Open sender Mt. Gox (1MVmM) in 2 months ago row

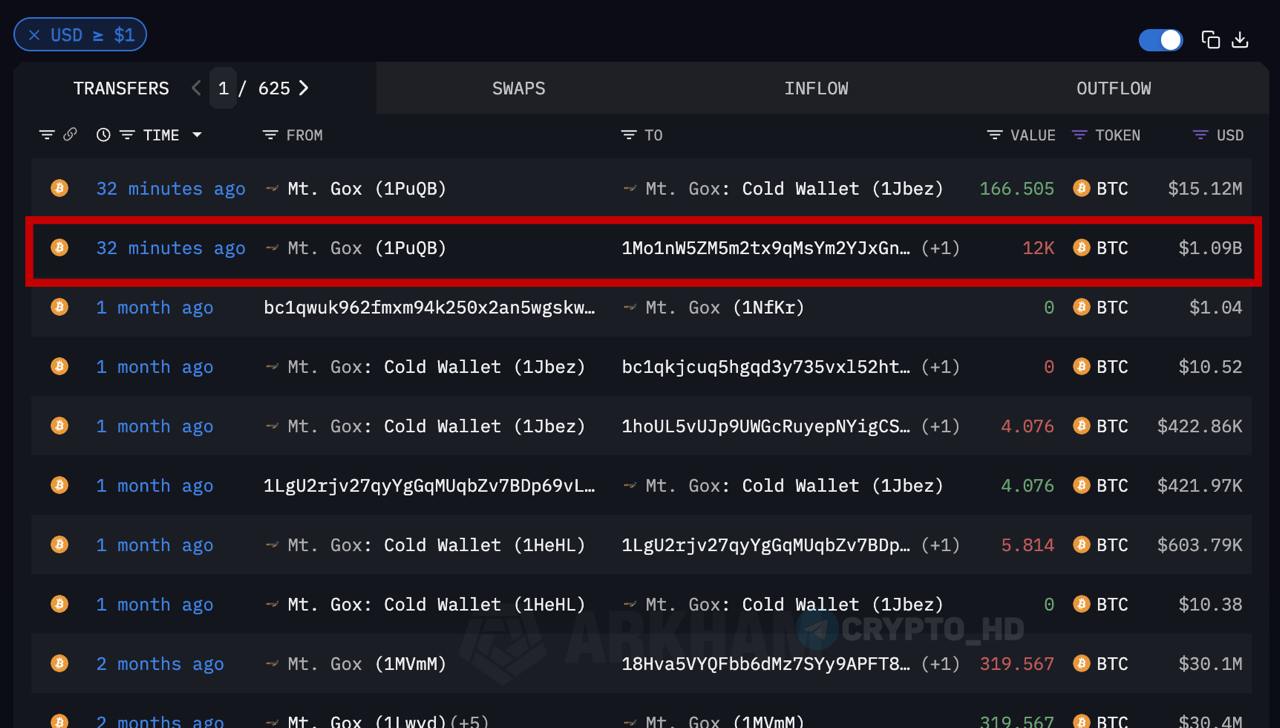366,663
